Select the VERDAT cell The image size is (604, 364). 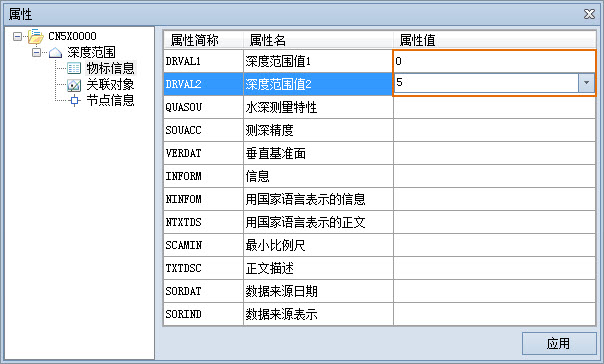pyautogui.click(x=203, y=153)
